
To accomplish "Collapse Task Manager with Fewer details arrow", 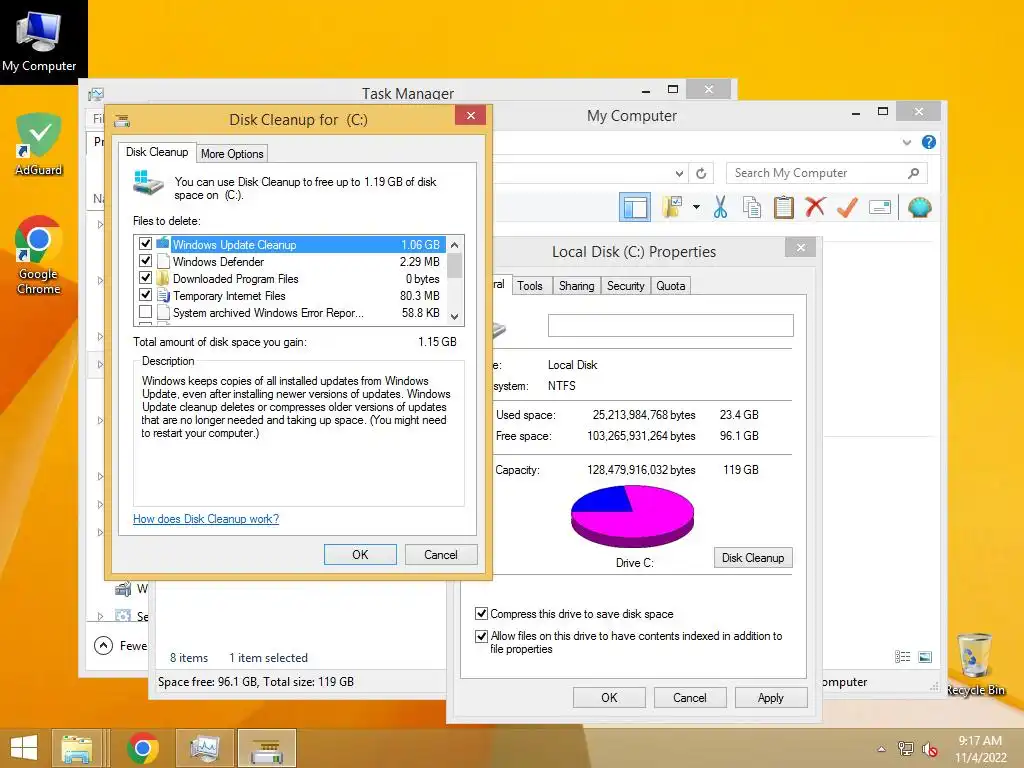I will [x=103, y=645].
